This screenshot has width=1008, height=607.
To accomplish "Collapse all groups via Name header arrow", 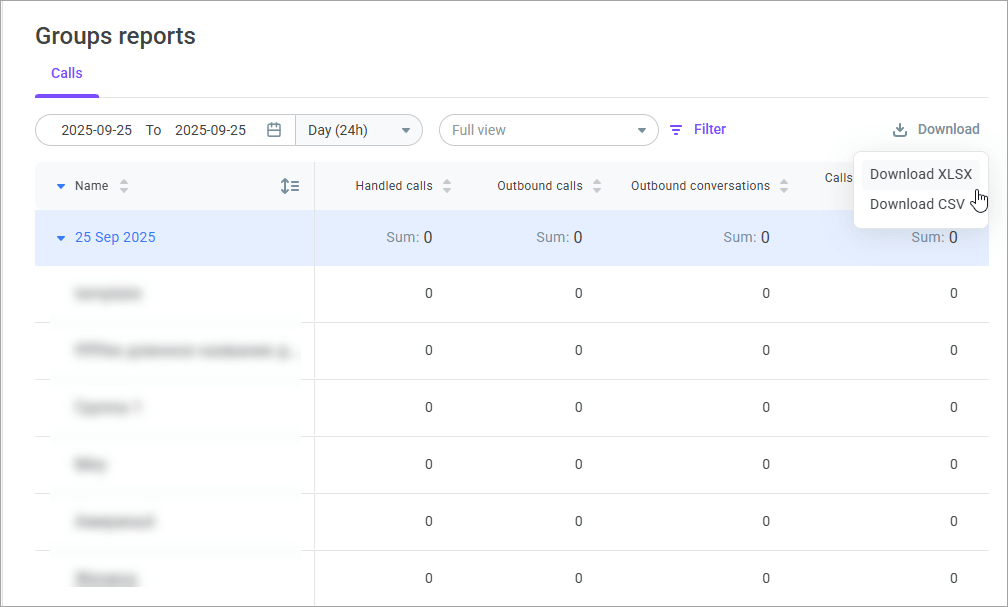I will (x=61, y=186).
